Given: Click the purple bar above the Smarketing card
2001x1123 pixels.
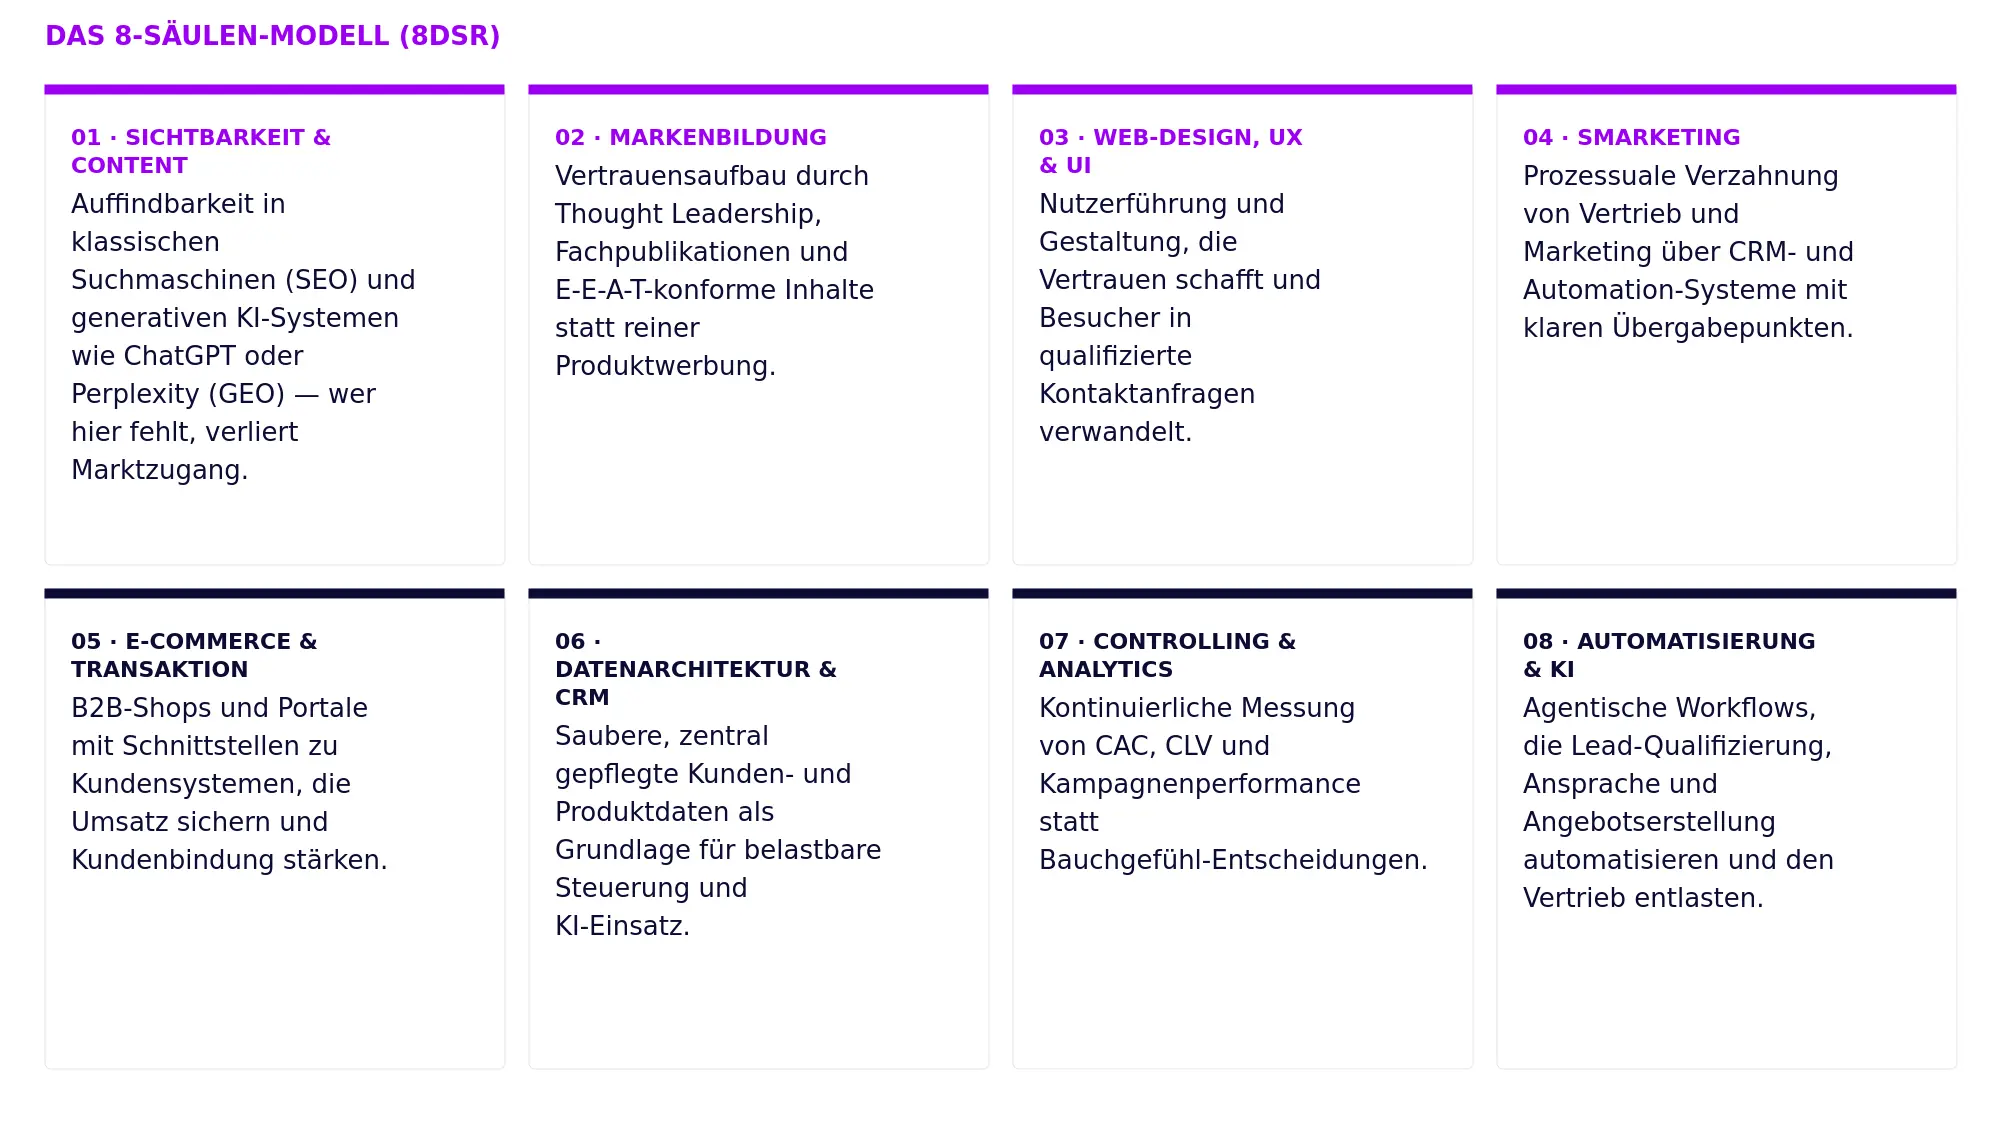Looking at the screenshot, I should click(1726, 89).
